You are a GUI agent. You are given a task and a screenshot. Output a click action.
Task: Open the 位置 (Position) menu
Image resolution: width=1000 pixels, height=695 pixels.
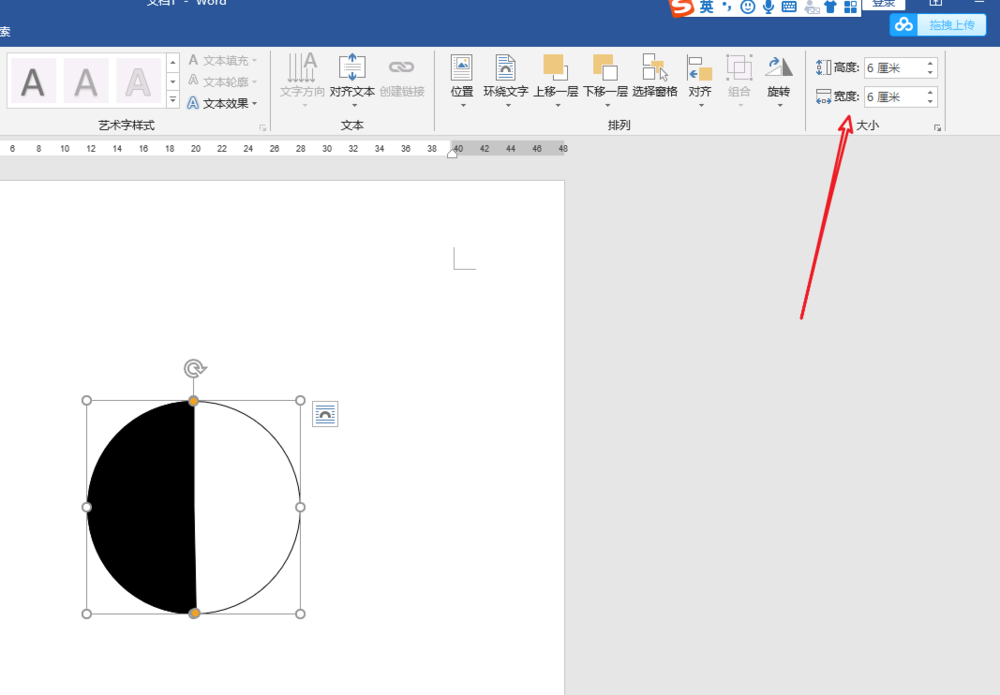[462, 79]
